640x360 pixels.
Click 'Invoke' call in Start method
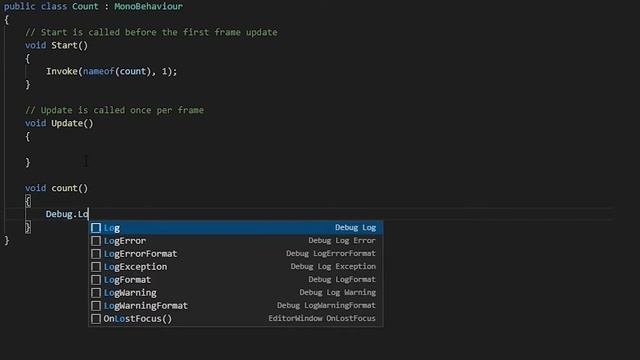coord(62,71)
